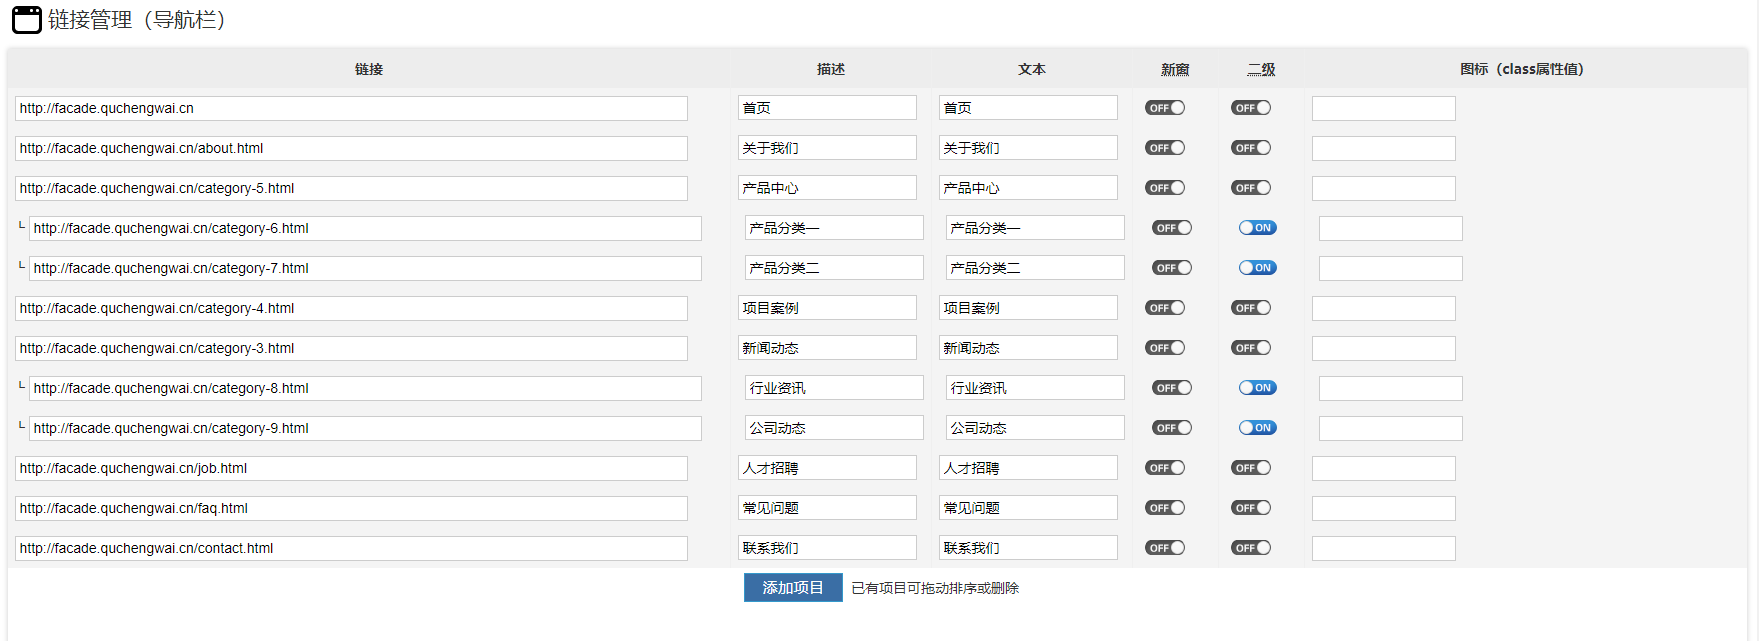1759x641 pixels.
Task: Click icon class field for 产品分类一 row
Action: [1391, 228]
